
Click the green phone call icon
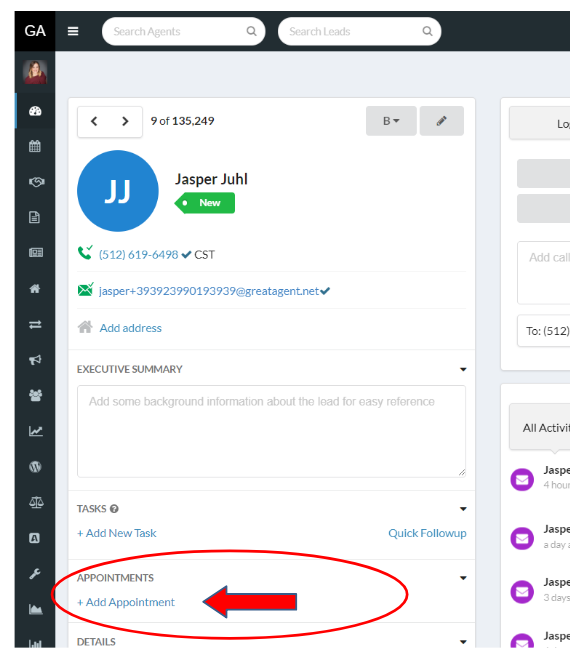pyautogui.click(x=85, y=253)
